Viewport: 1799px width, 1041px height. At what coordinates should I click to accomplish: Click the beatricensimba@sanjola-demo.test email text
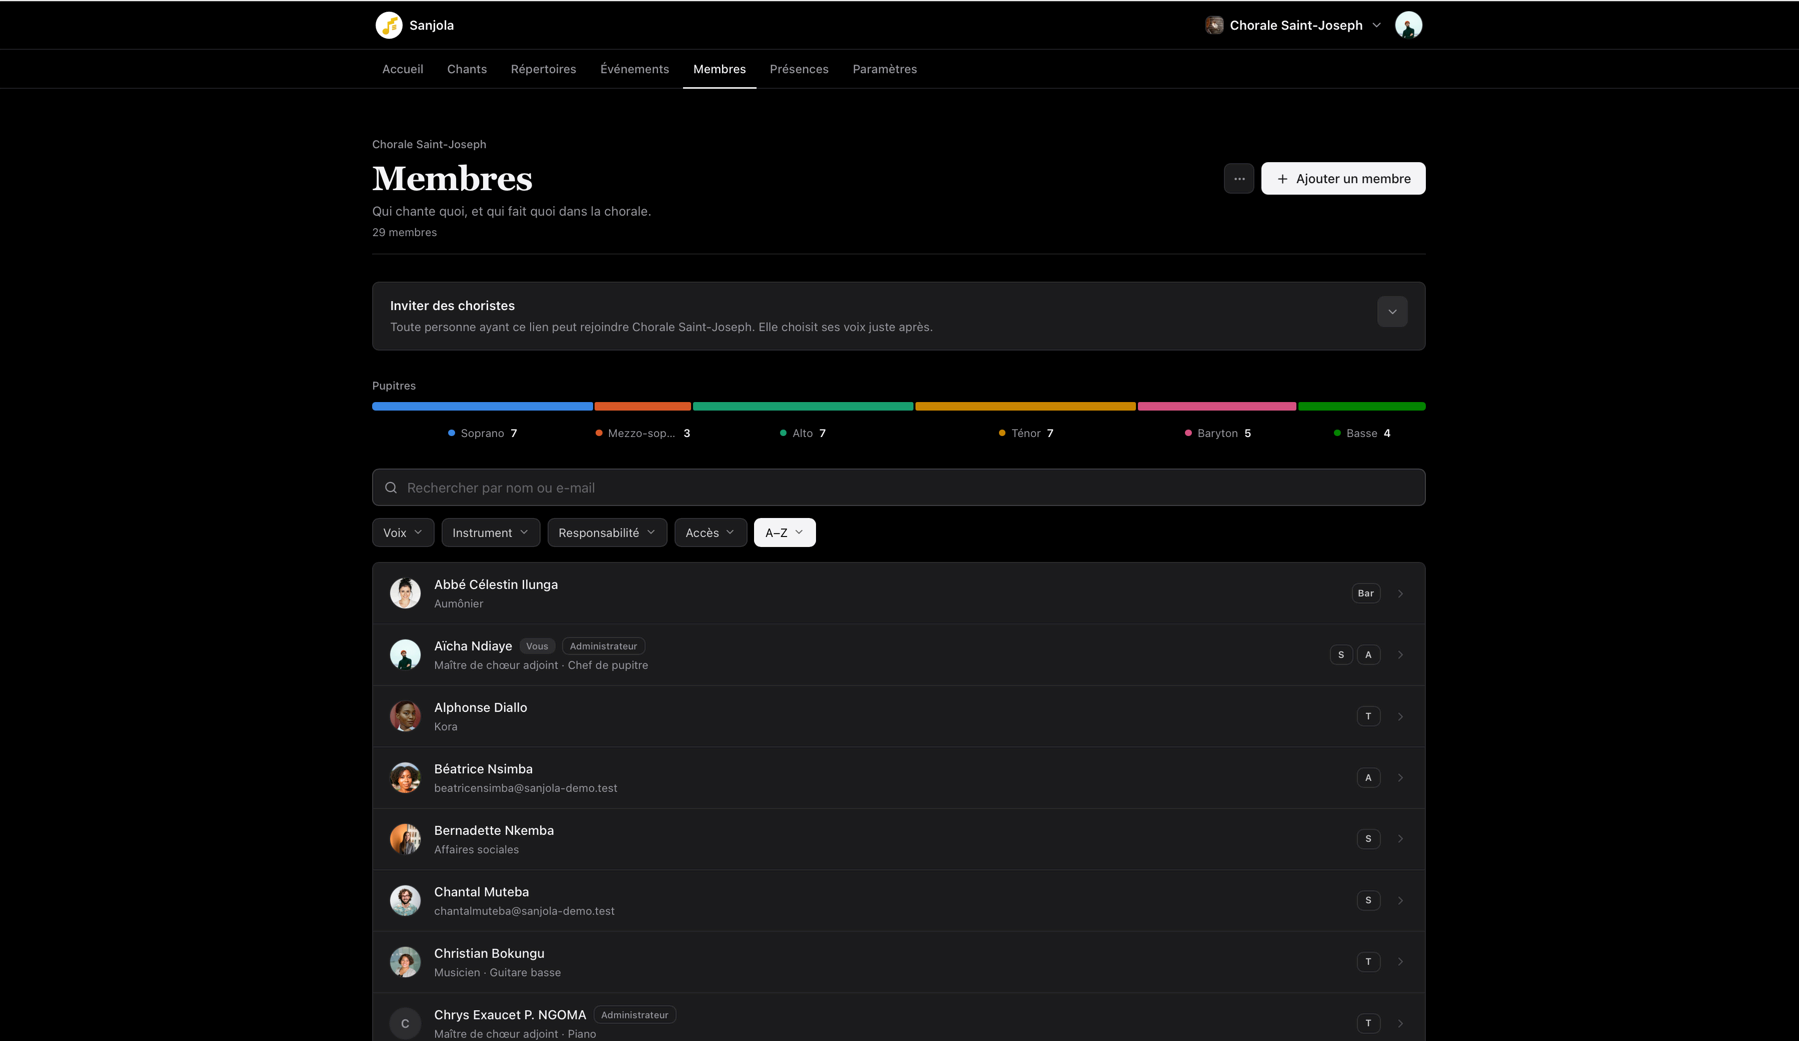(526, 789)
